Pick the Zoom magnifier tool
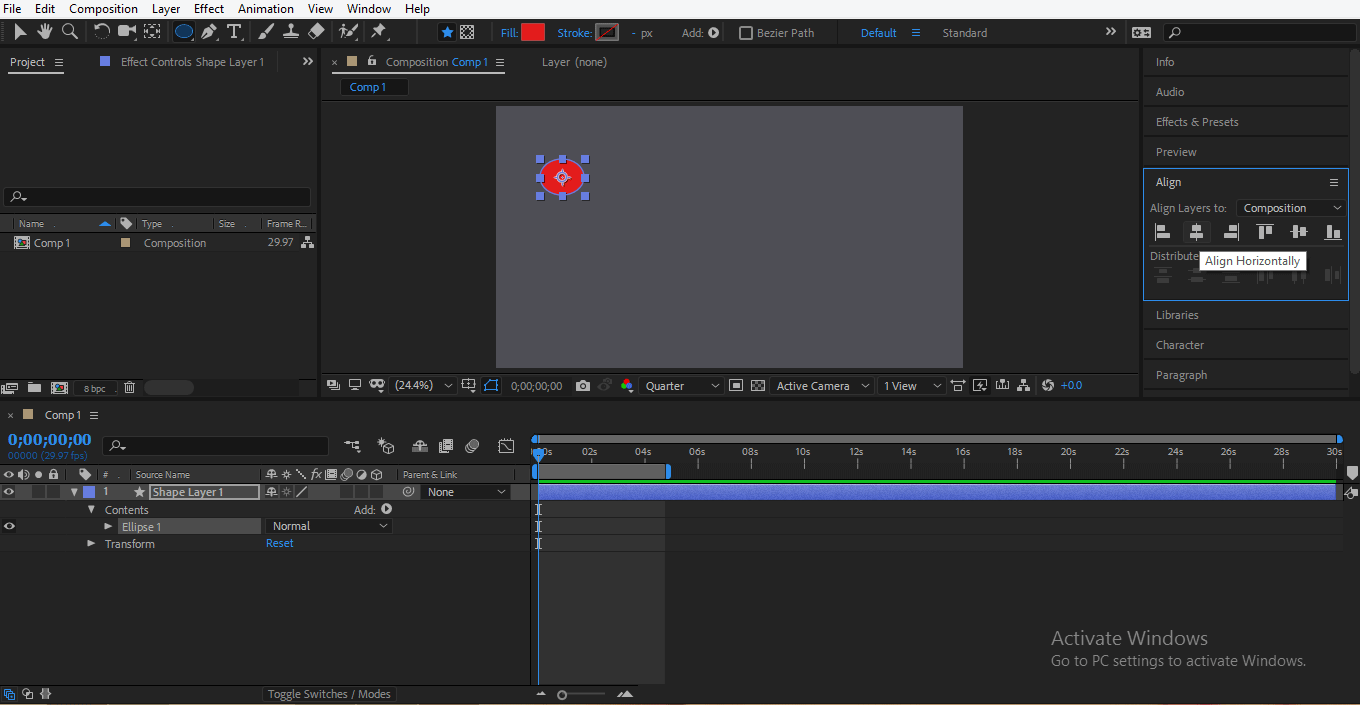1360x705 pixels. click(x=70, y=32)
